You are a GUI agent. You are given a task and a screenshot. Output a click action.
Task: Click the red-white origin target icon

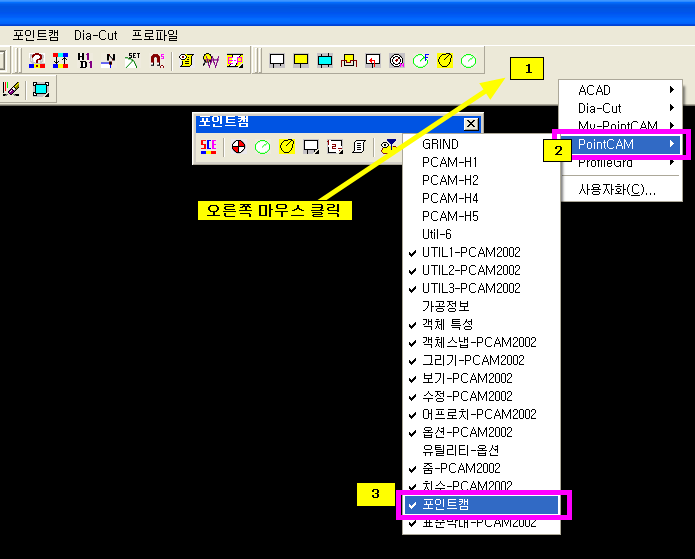coord(238,146)
